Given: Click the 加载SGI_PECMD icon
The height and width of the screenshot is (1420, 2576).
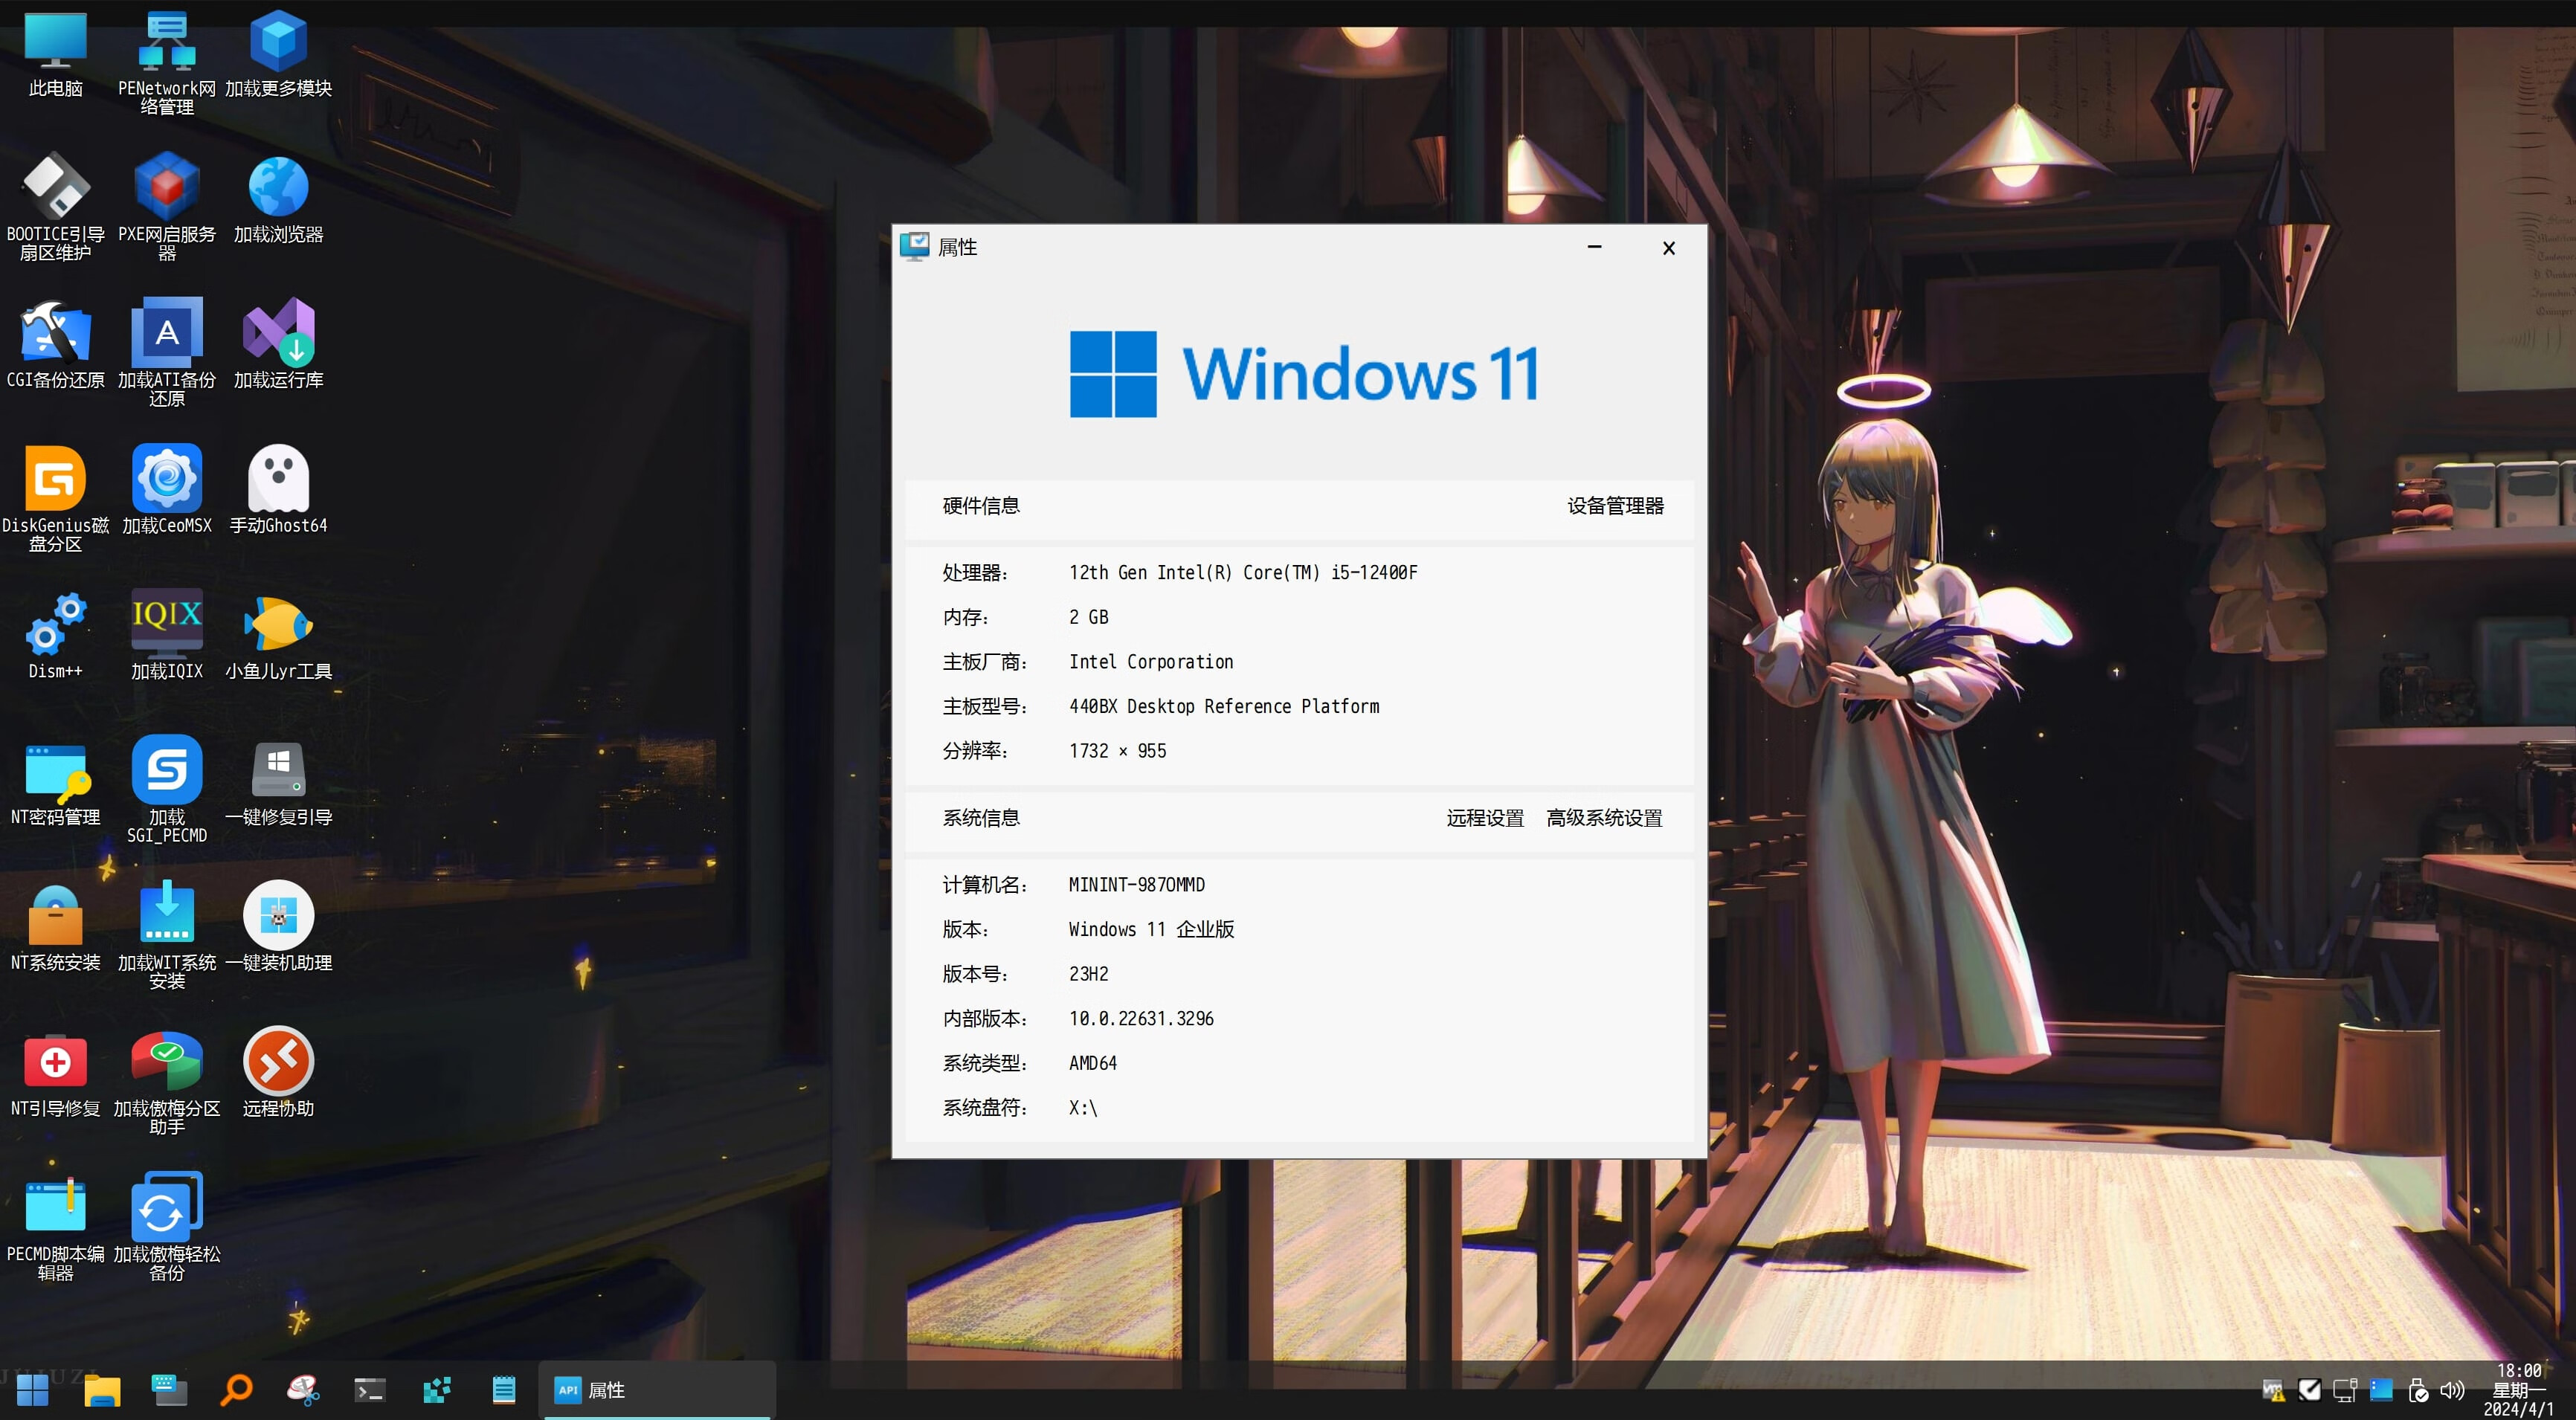Looking at the screenshot, I should point(167,790).
